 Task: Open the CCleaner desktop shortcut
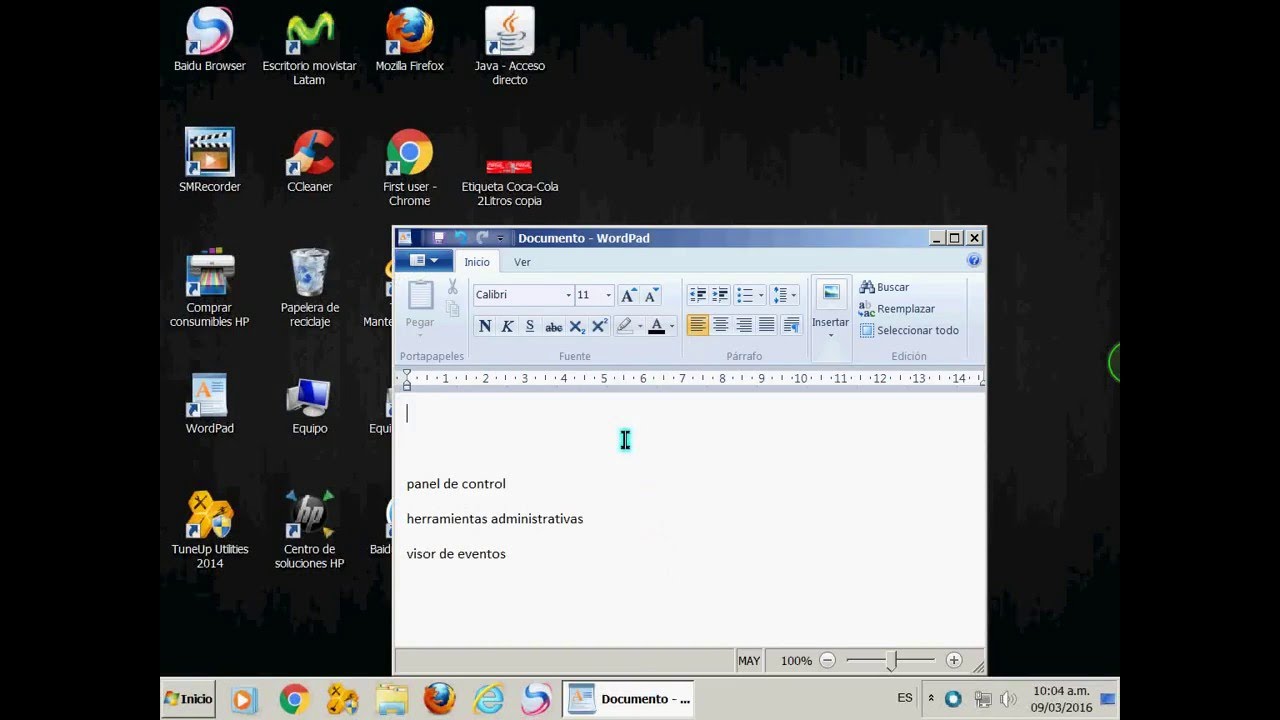(x=310, y=162)
